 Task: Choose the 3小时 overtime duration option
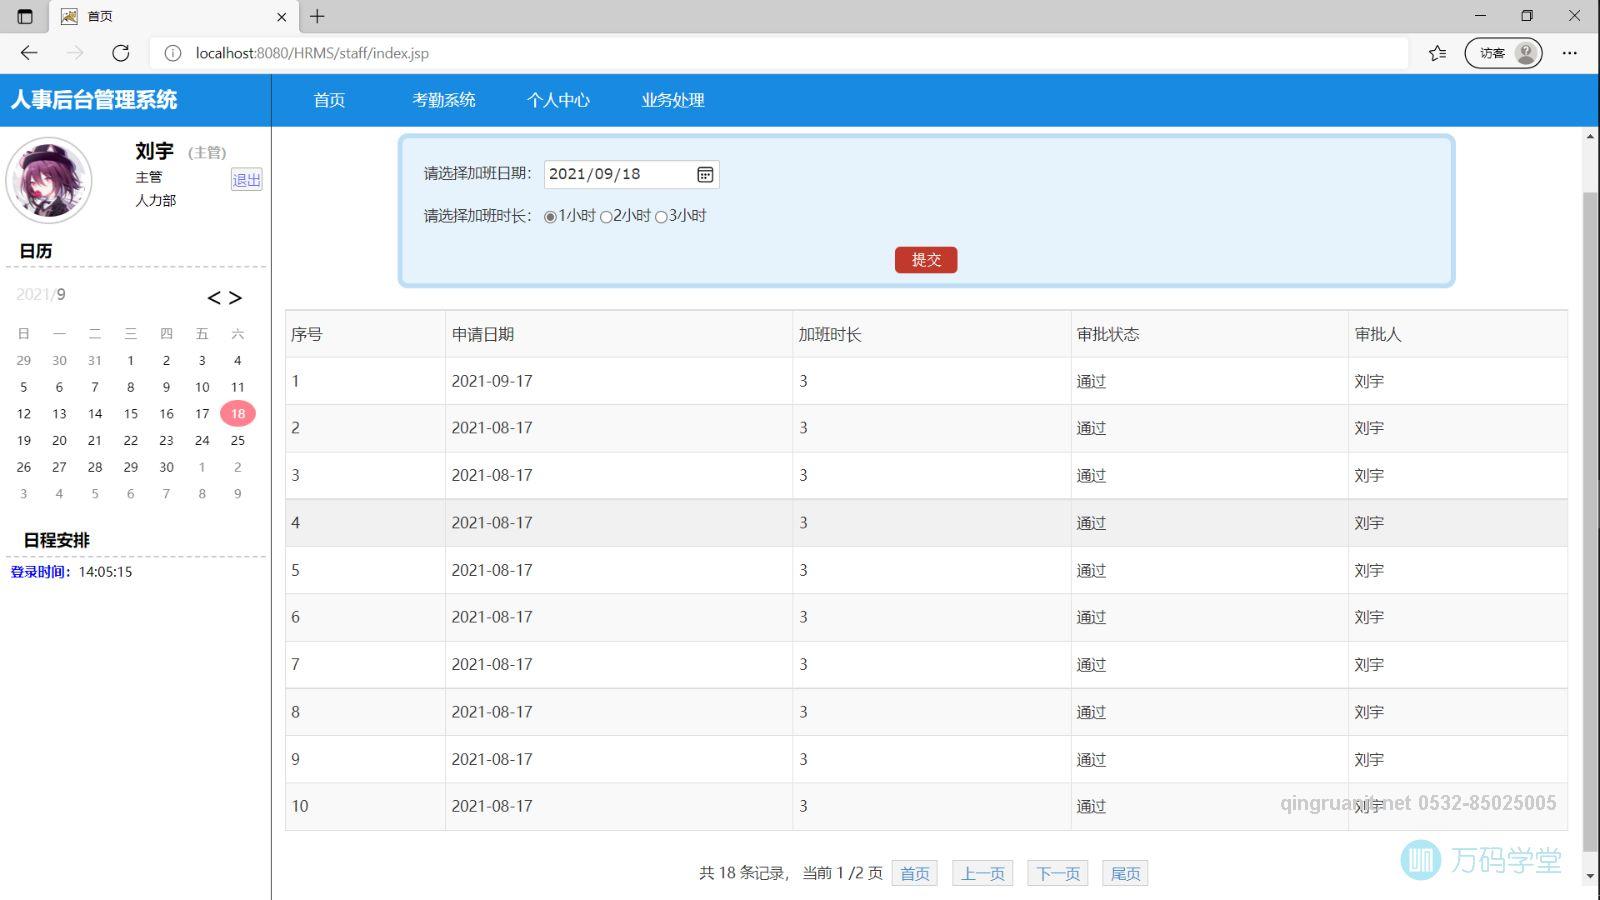click(661, 215)
